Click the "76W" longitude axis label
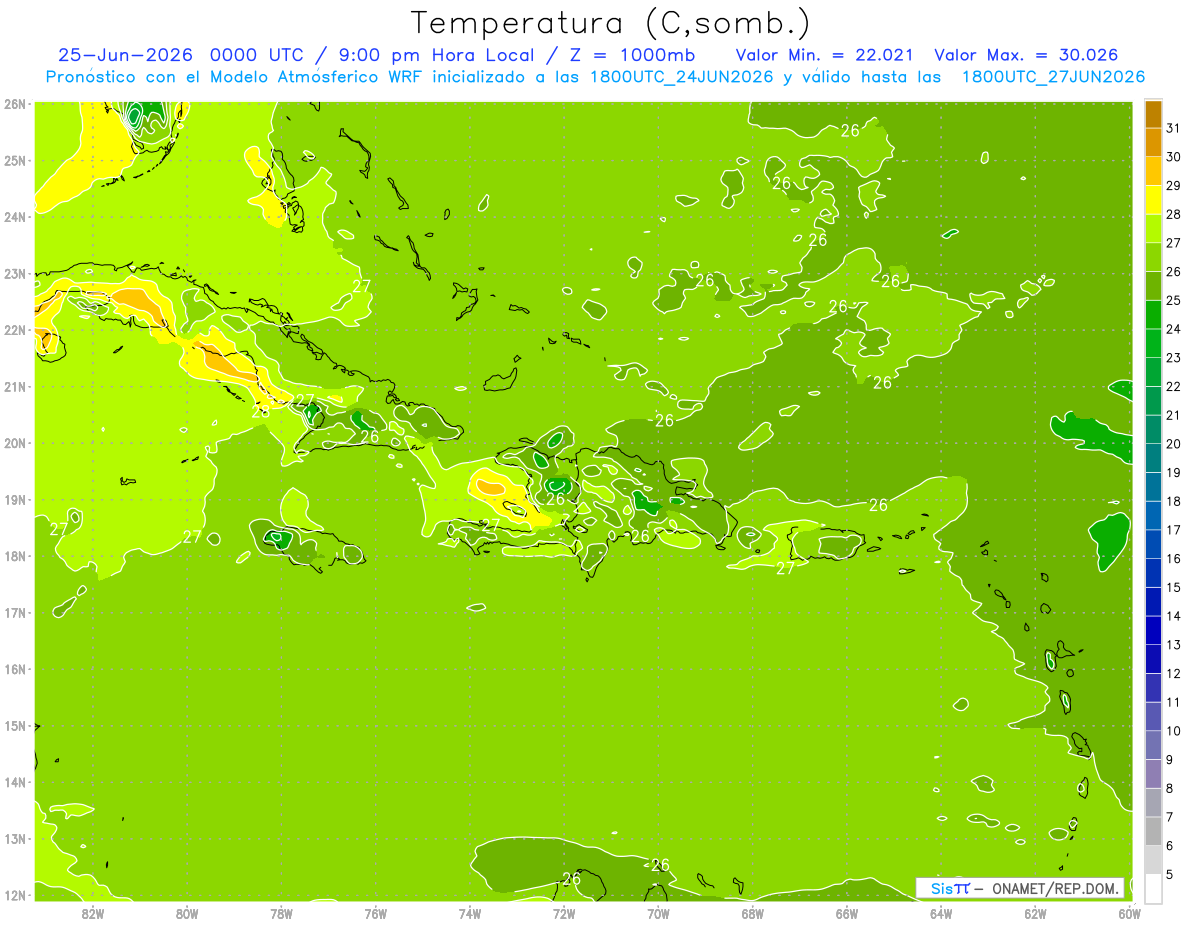 click(x=376, y=913)
